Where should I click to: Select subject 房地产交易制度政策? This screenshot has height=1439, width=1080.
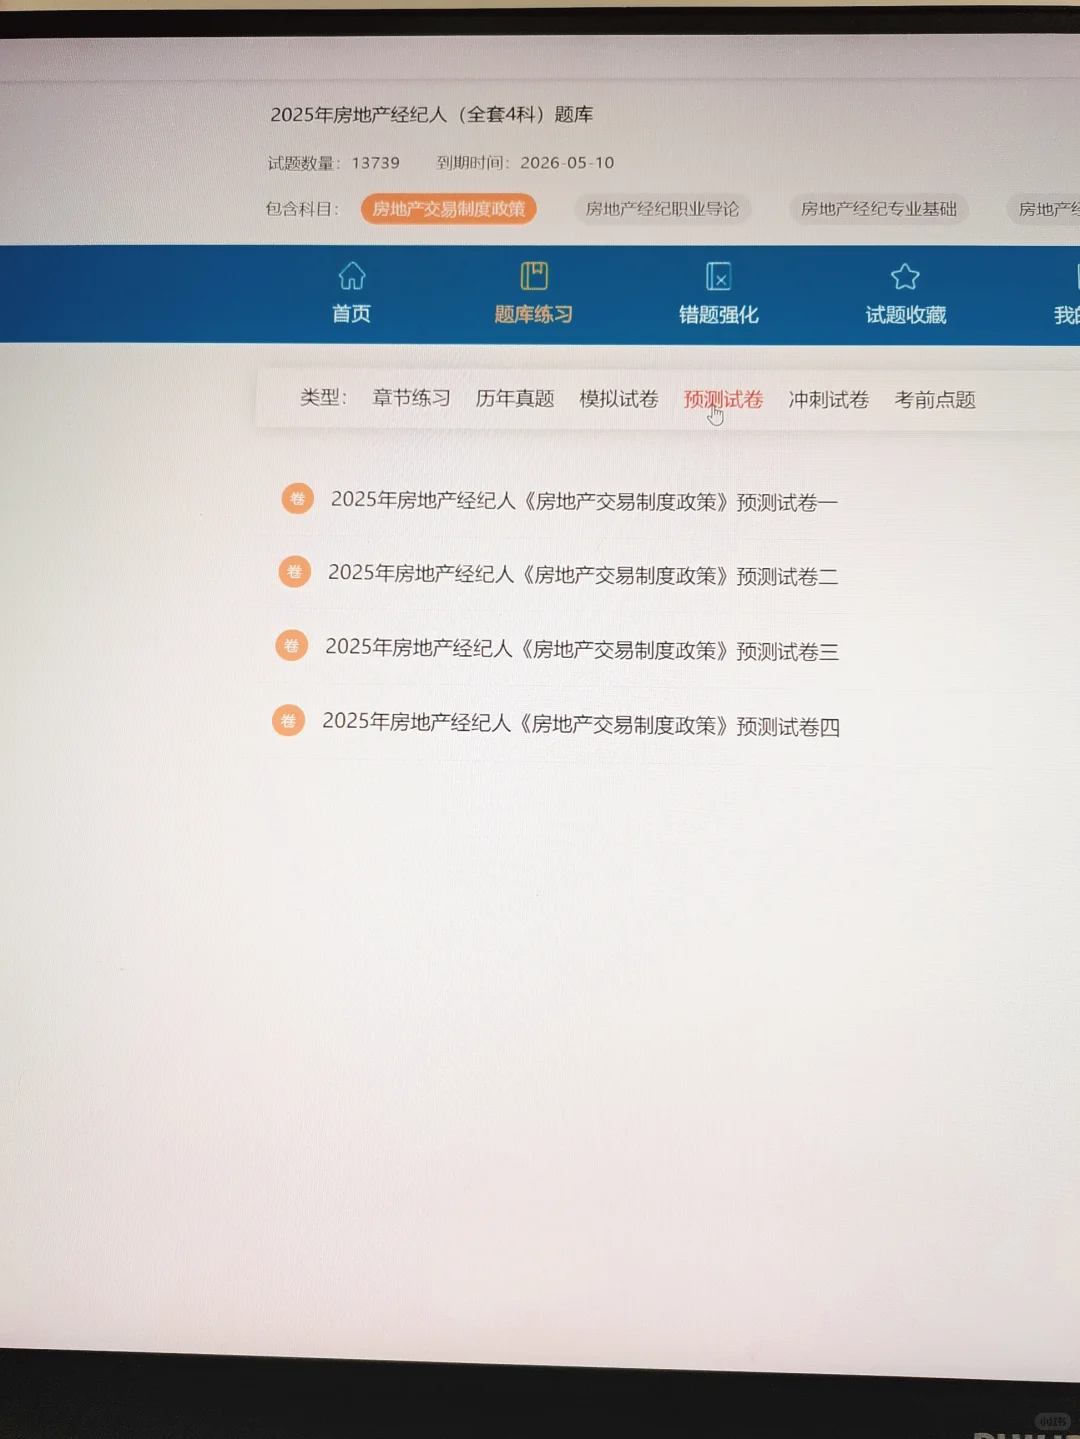click(x=449, y=209)
